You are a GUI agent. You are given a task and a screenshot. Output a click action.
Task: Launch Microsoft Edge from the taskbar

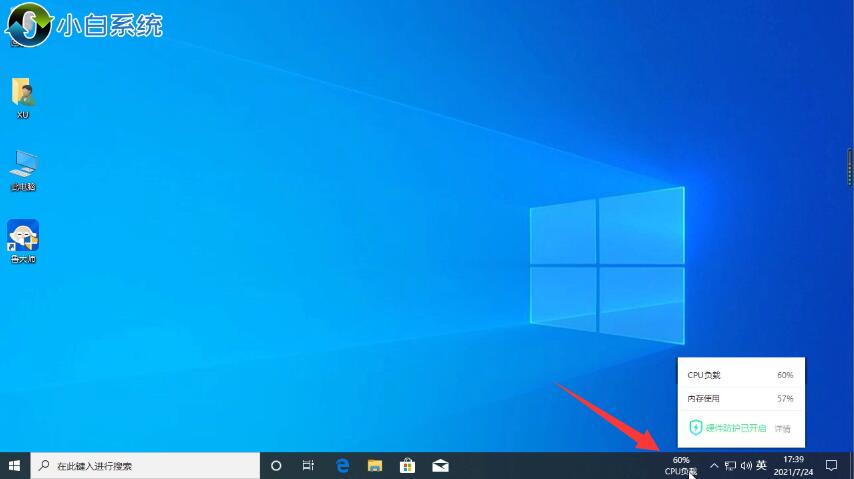342,466
